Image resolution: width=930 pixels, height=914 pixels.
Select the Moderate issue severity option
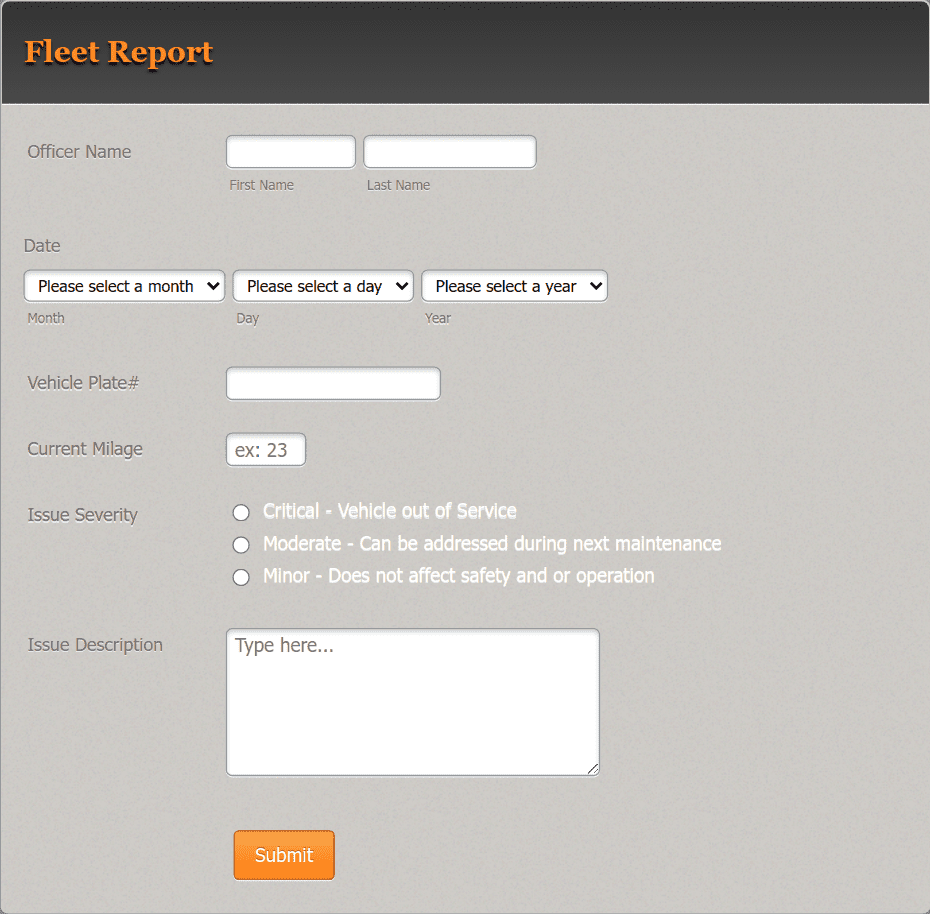(x=241, y=544)
